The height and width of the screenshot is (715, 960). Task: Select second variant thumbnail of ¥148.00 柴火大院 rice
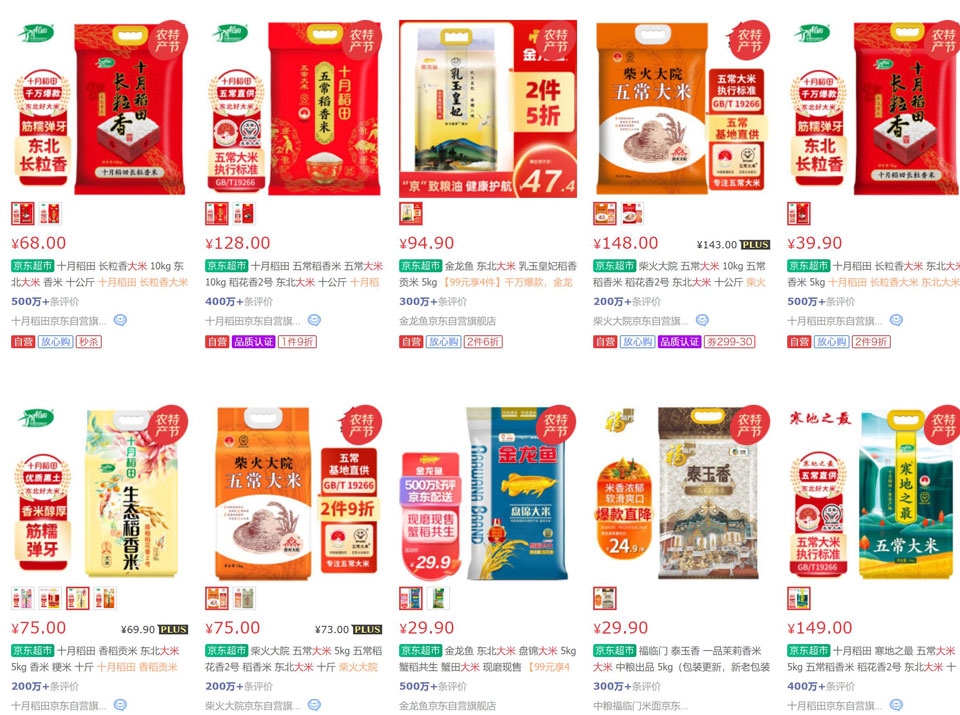pos(632,214)
